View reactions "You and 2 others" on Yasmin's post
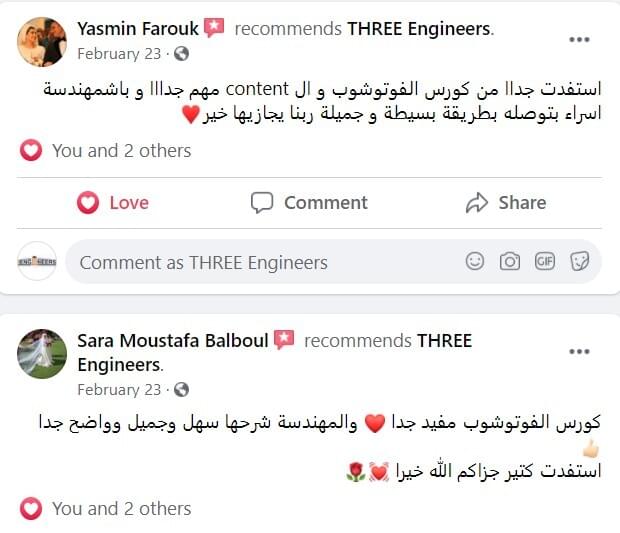 coord(121,151)
